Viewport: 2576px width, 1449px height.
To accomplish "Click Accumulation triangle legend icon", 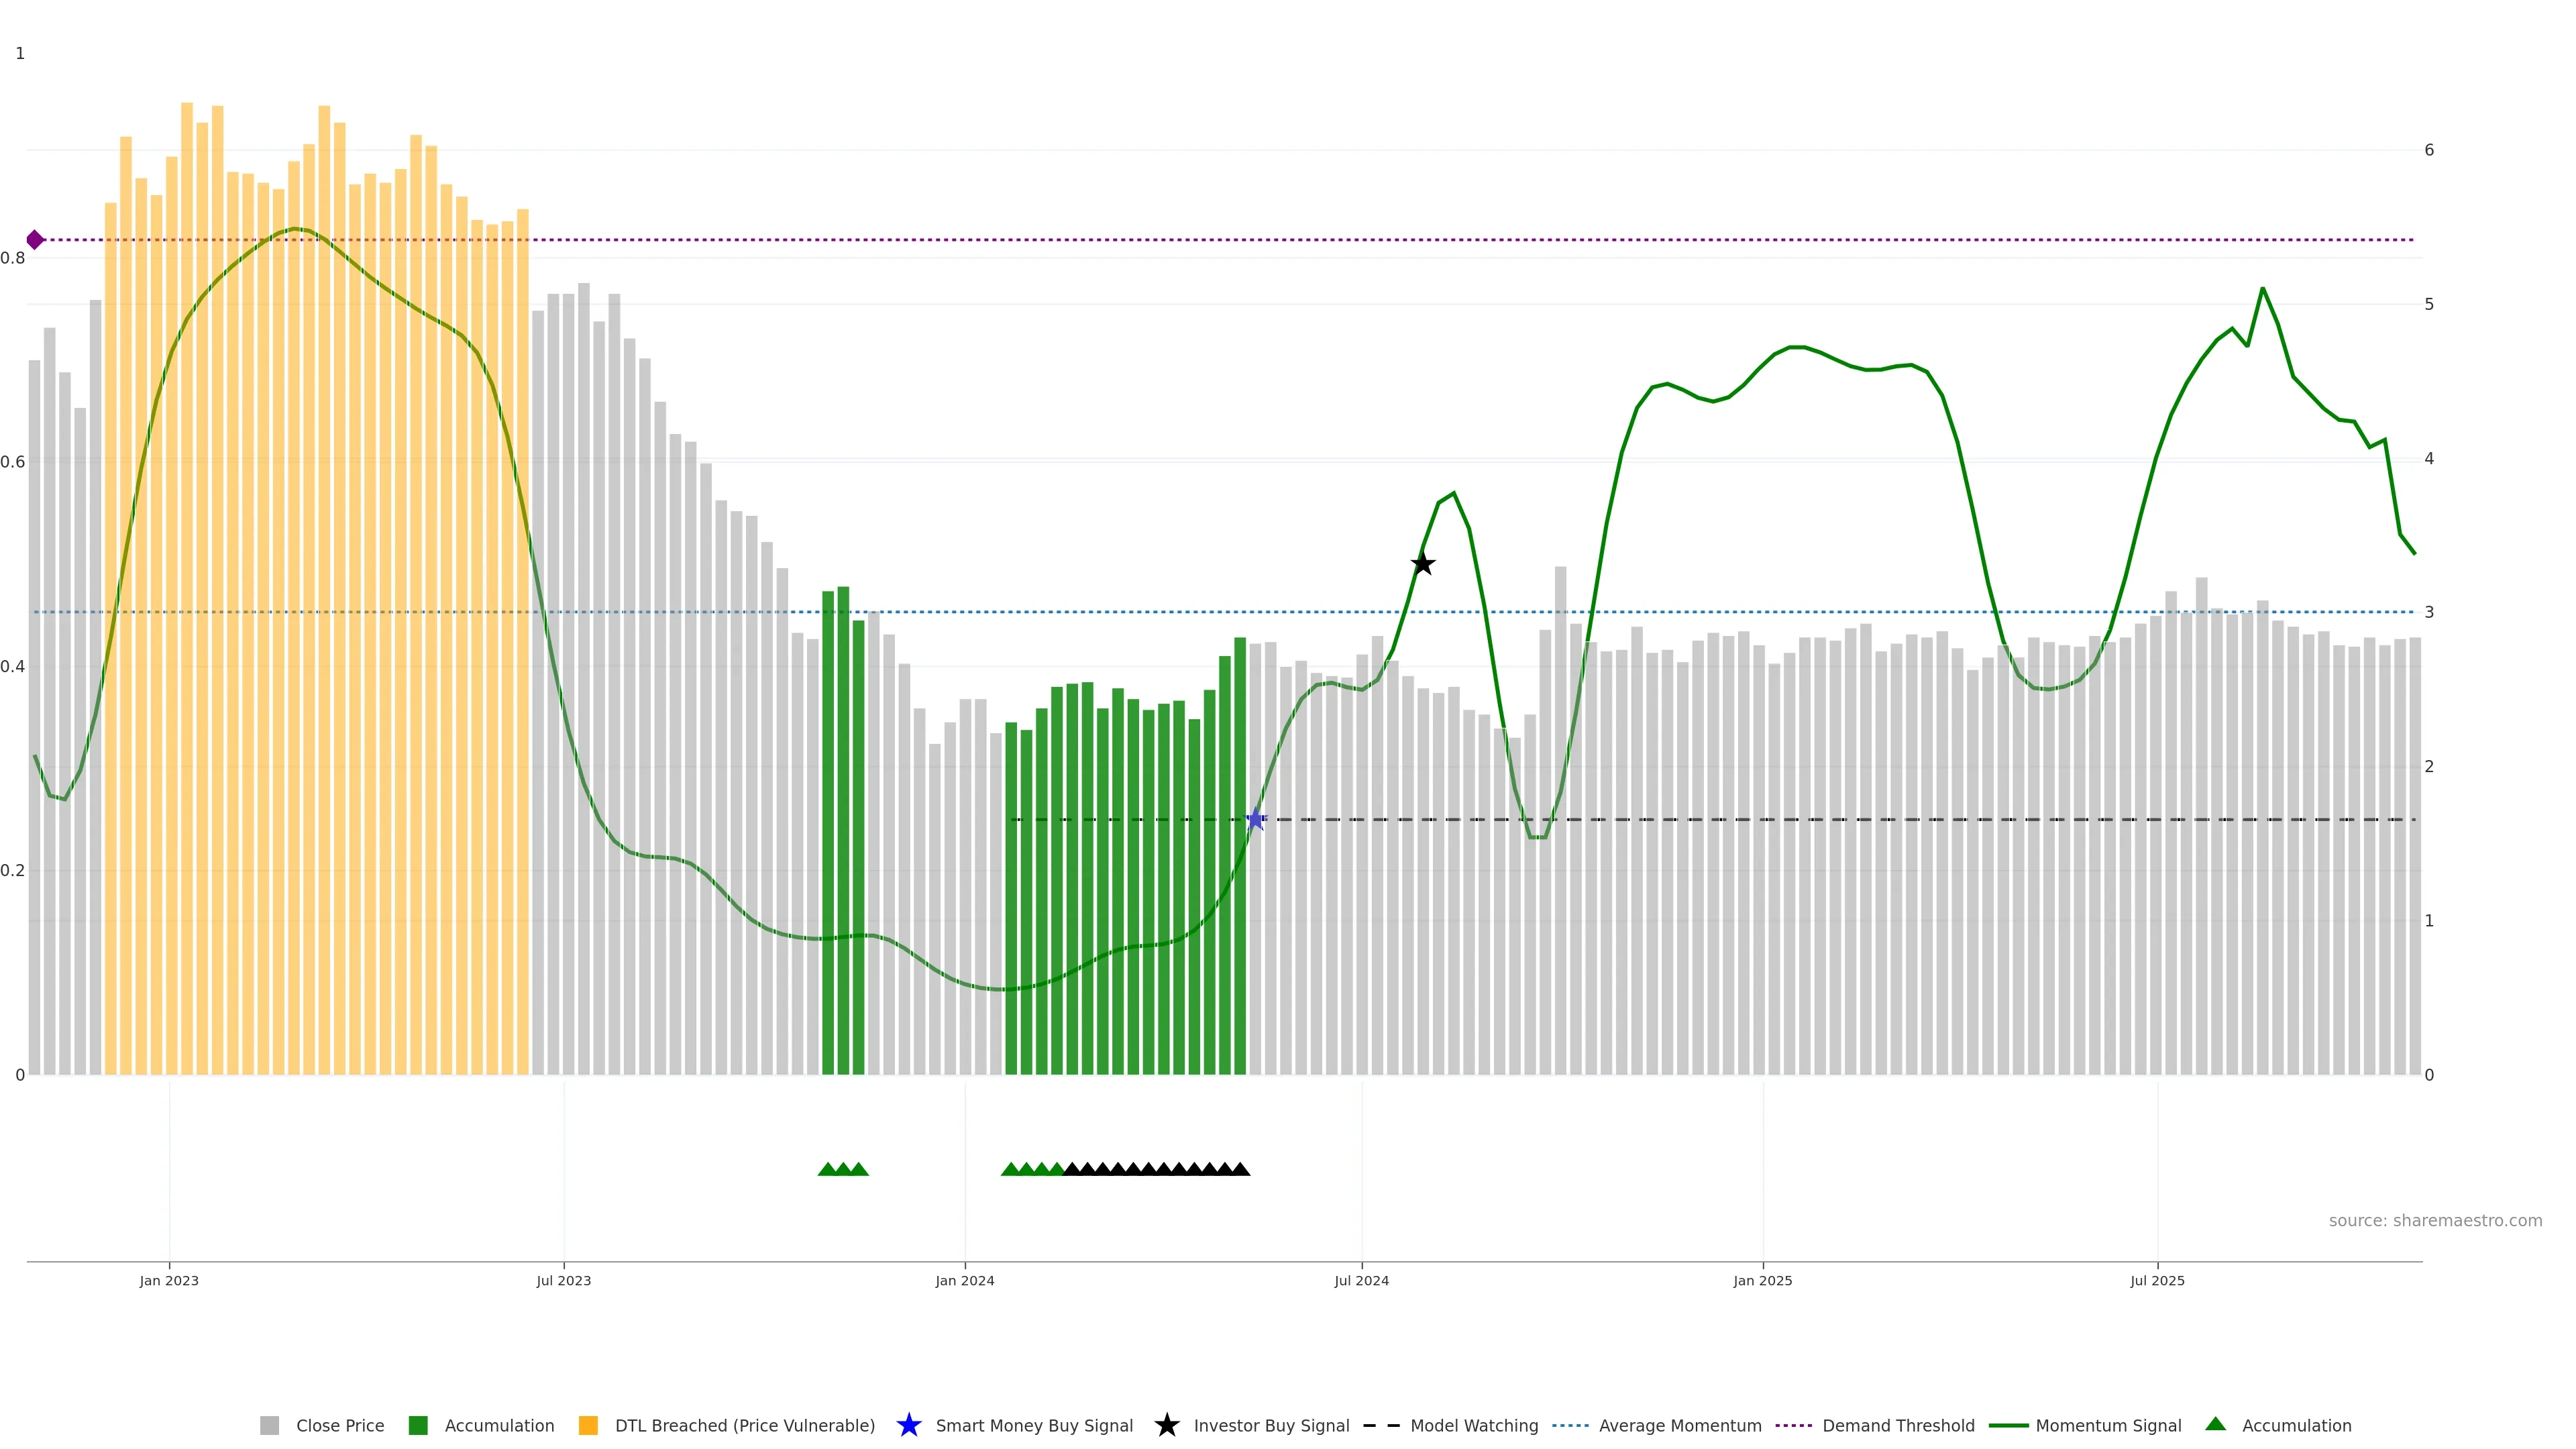I will pos(2216,1425).
